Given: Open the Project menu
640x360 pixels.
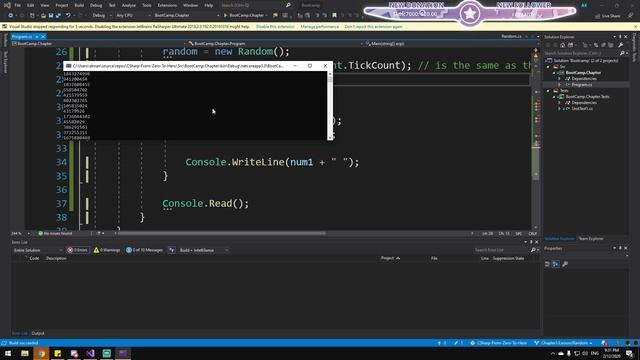Looking at the screenshot, I should point(62,5).
